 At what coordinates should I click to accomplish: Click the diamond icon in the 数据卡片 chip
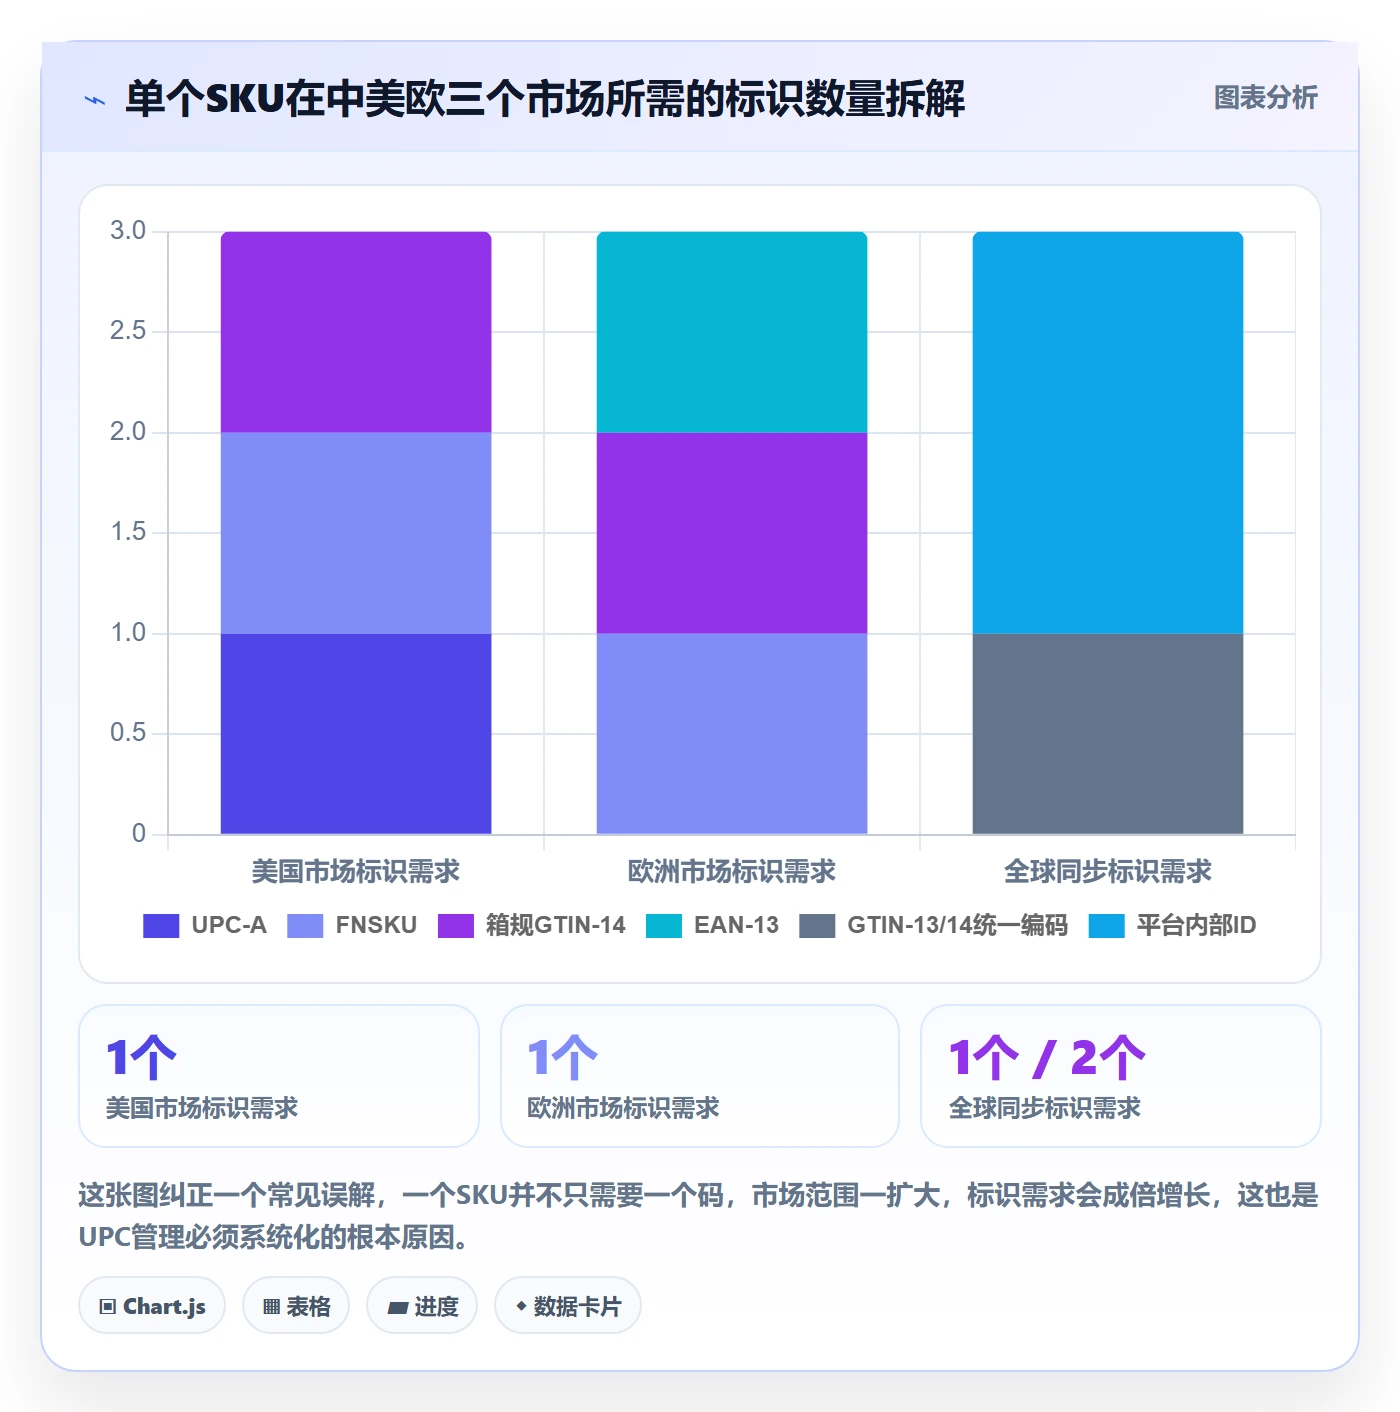tap(521, 1306)
